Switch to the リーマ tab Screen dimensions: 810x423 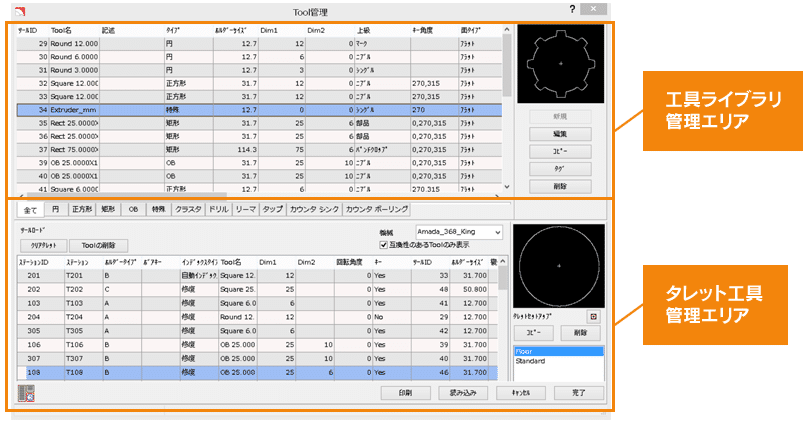tap(245, 209)
